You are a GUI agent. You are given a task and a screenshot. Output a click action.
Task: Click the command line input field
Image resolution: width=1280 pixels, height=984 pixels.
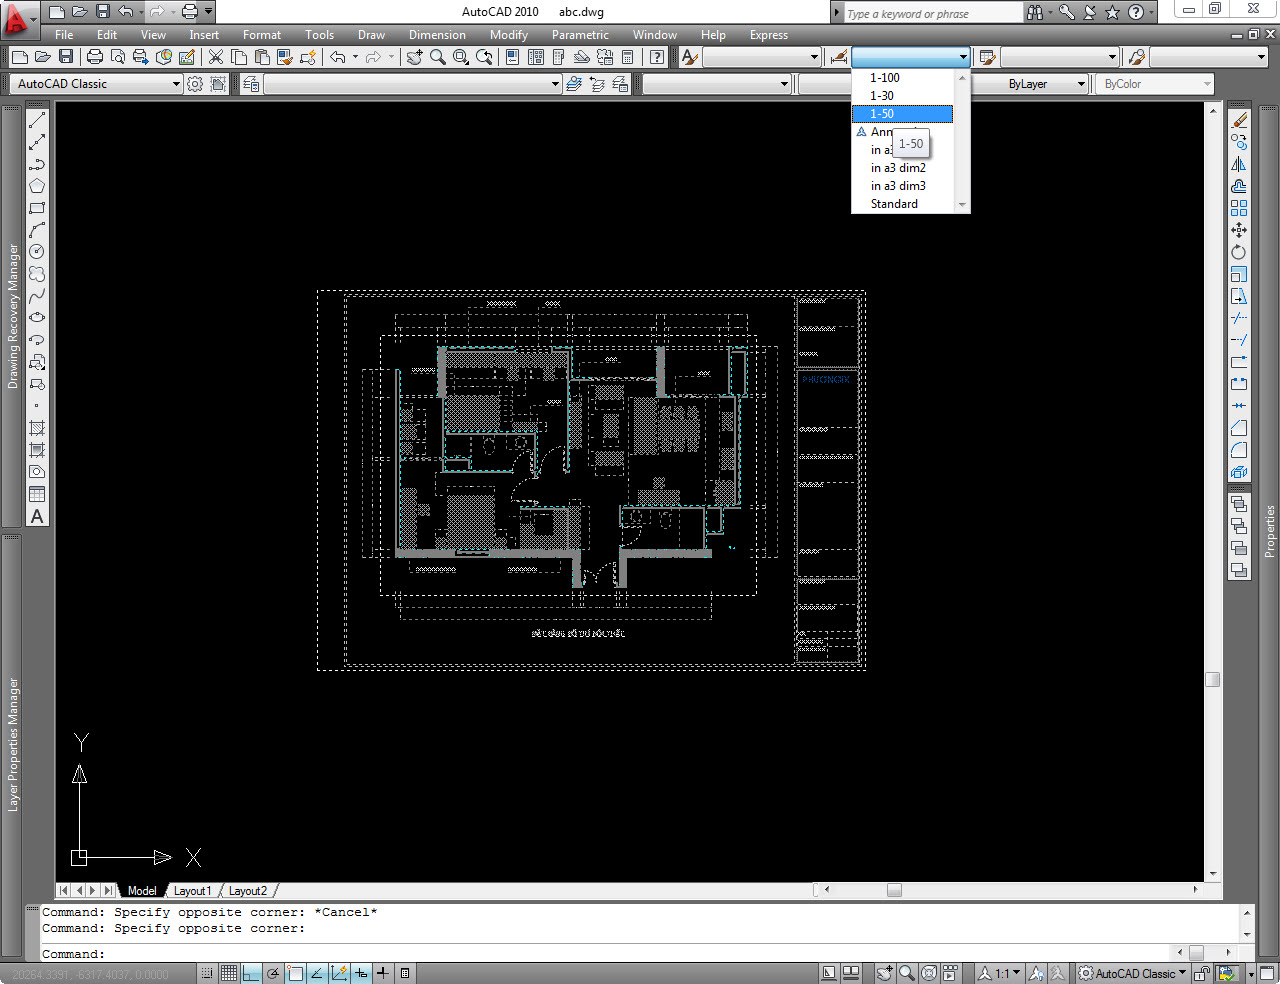pyautogui.click(x=605, y=954)
